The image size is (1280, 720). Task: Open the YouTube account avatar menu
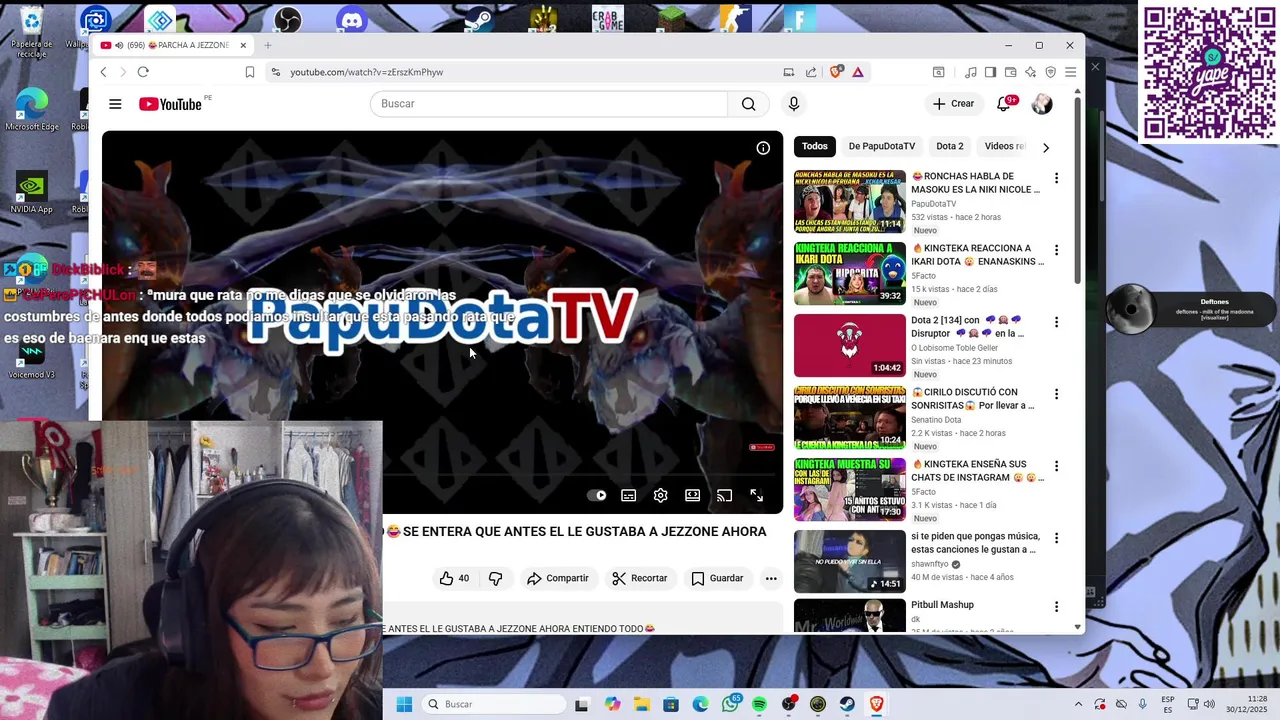[x=1042, y=104]
